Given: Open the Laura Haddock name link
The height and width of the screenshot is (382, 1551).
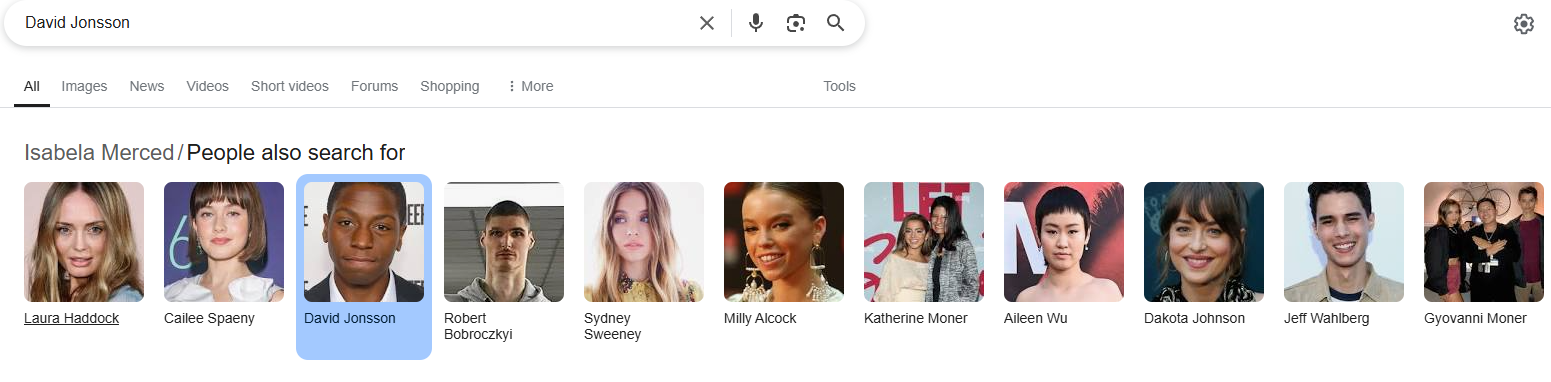Looking at the screenshot, I should pos(71,318).
